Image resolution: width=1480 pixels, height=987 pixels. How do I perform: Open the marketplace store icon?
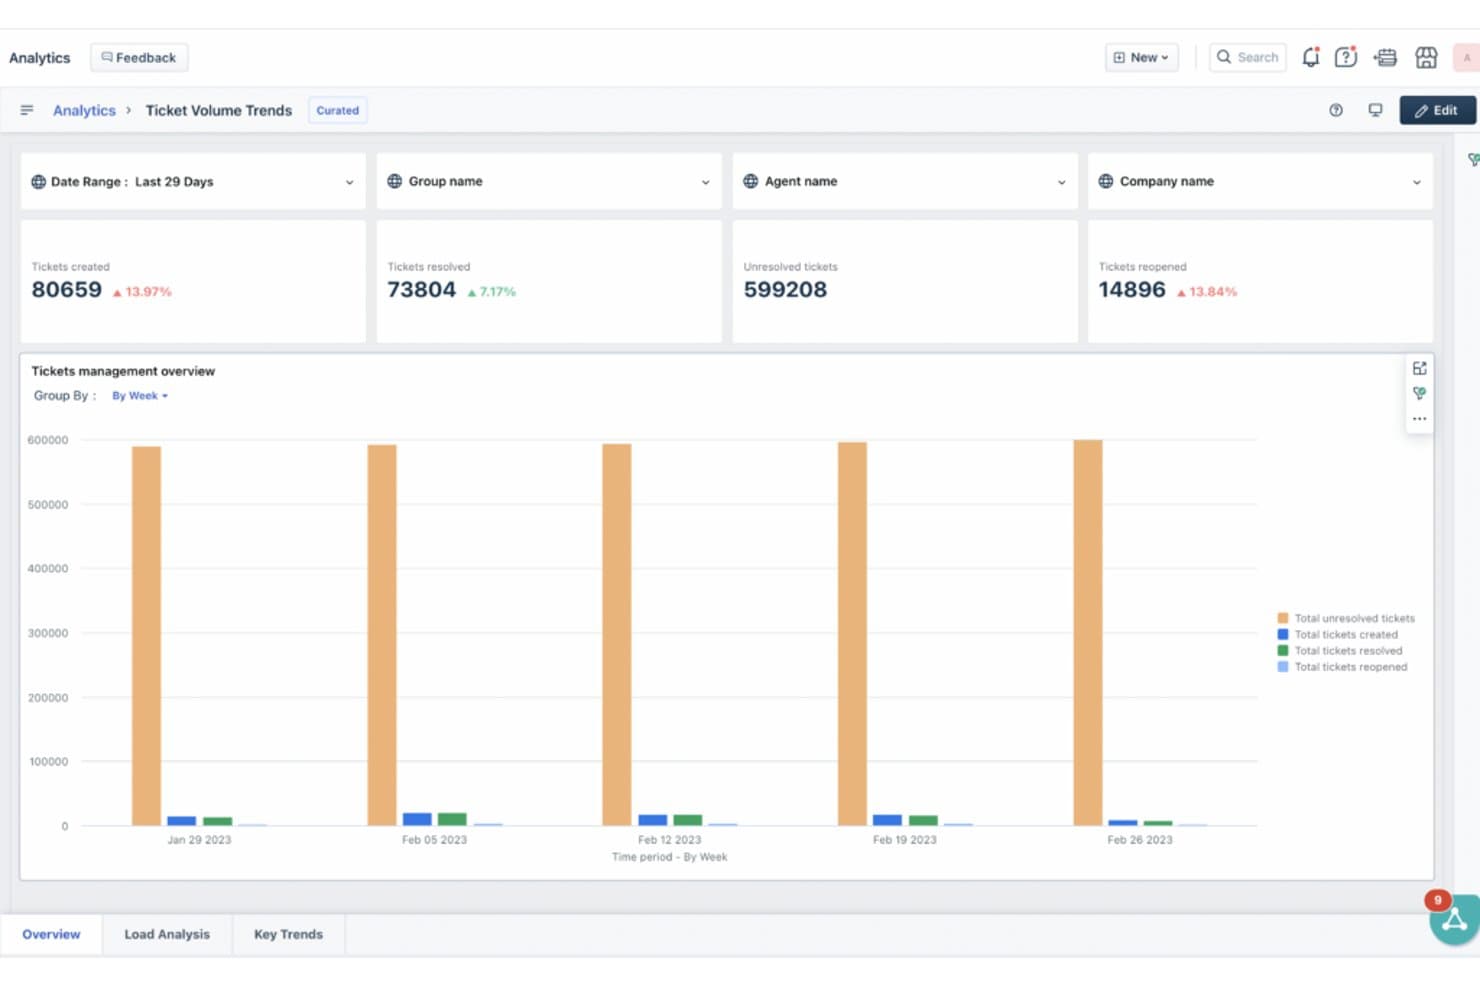(x=1426, y=58)
